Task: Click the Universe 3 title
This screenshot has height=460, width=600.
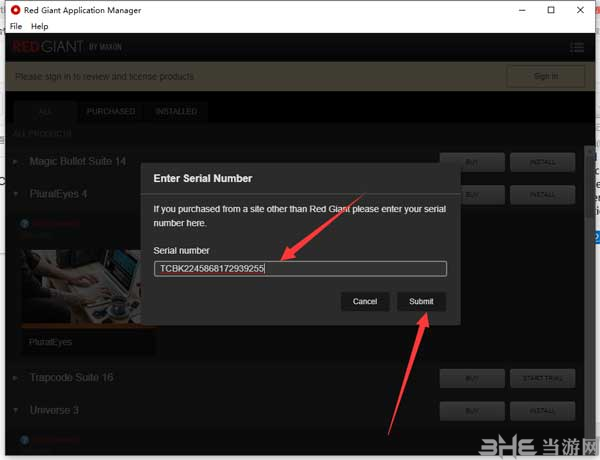Action: tap(54, 410)
